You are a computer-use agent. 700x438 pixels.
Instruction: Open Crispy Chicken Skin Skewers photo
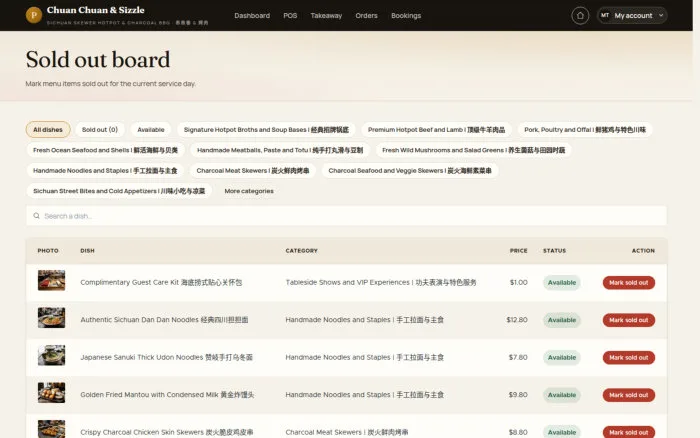tap(51, 429)
